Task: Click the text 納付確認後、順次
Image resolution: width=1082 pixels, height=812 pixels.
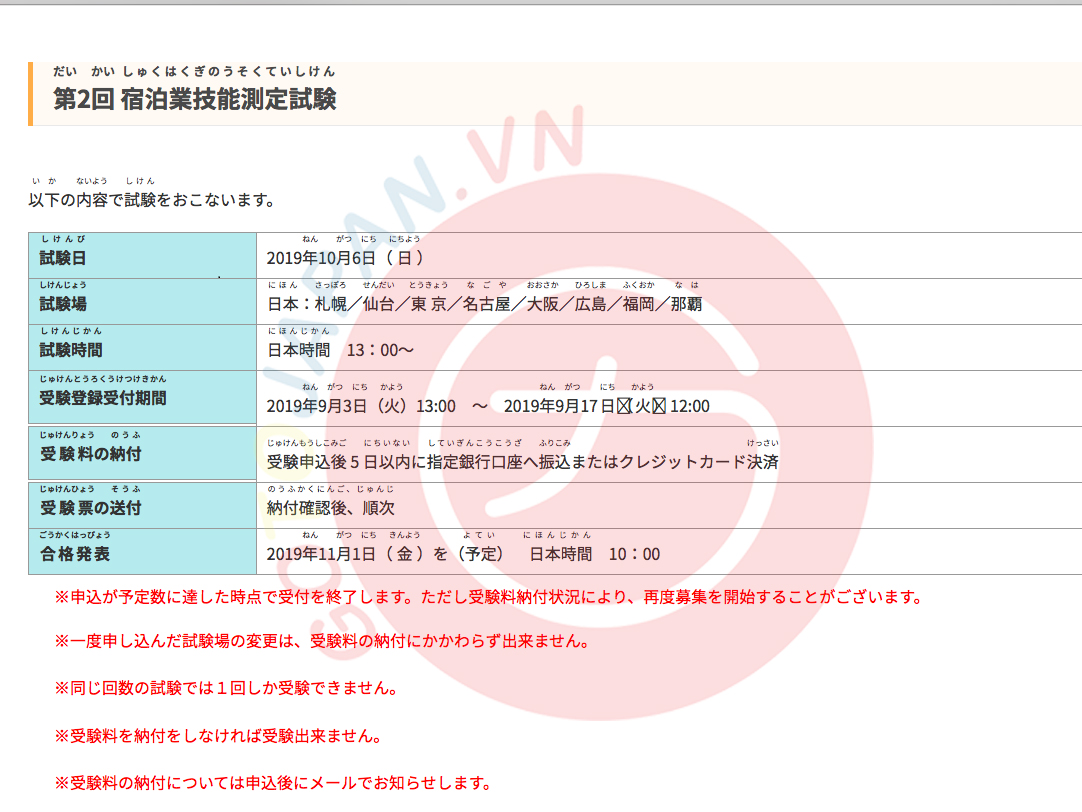Action: pyautogui.click(x=327, y=508)
